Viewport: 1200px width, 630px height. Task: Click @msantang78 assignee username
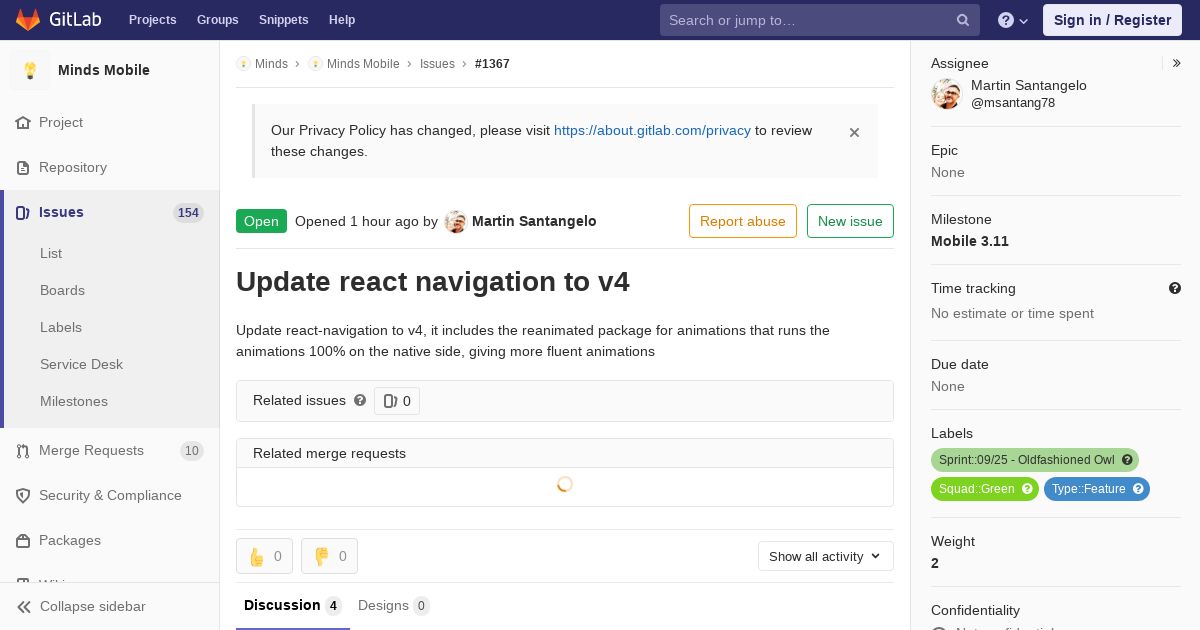[x=1013, y=103]
